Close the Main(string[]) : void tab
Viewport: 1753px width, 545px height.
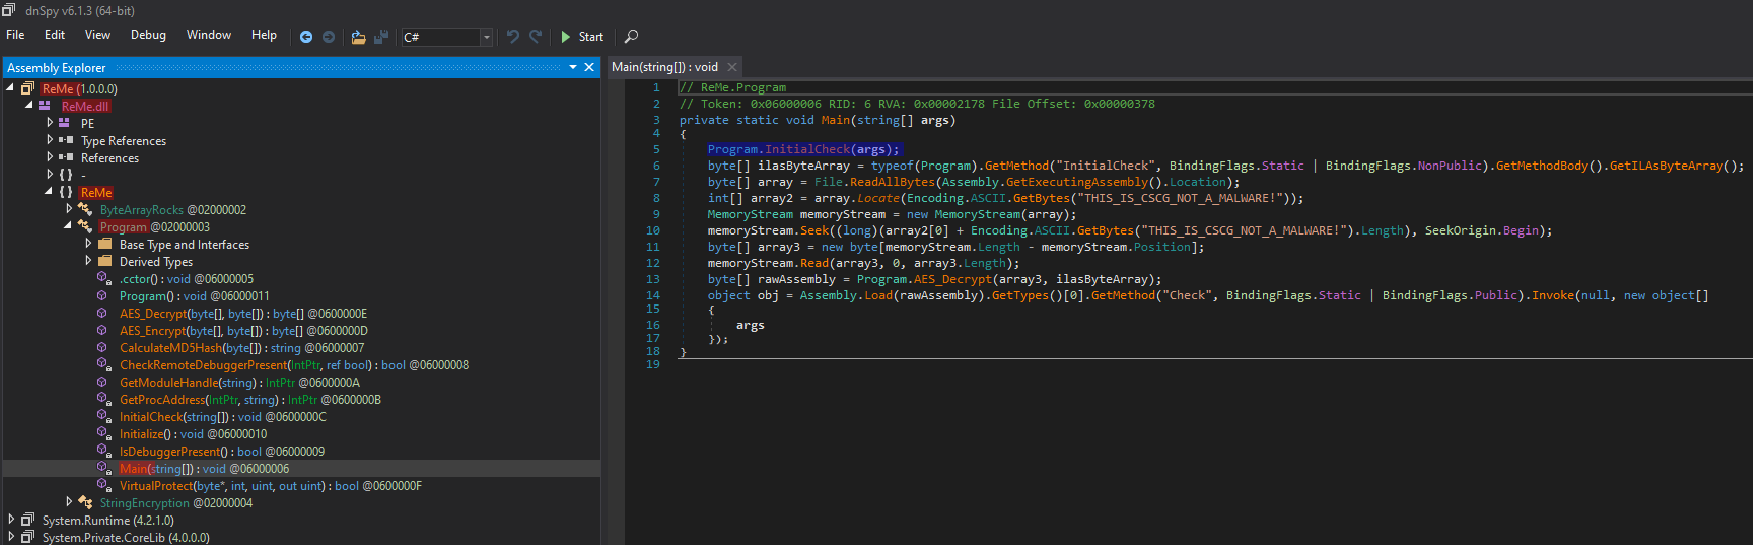pyautogui.click(x=732, y=67)
